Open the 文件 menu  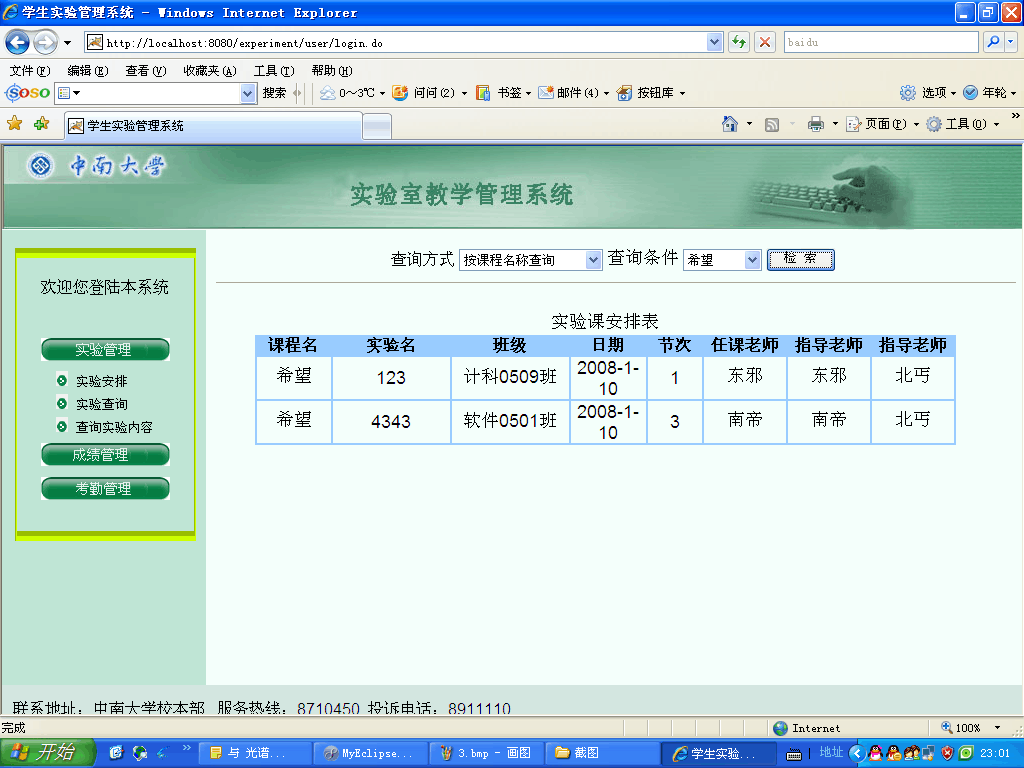tap(29, 71)
